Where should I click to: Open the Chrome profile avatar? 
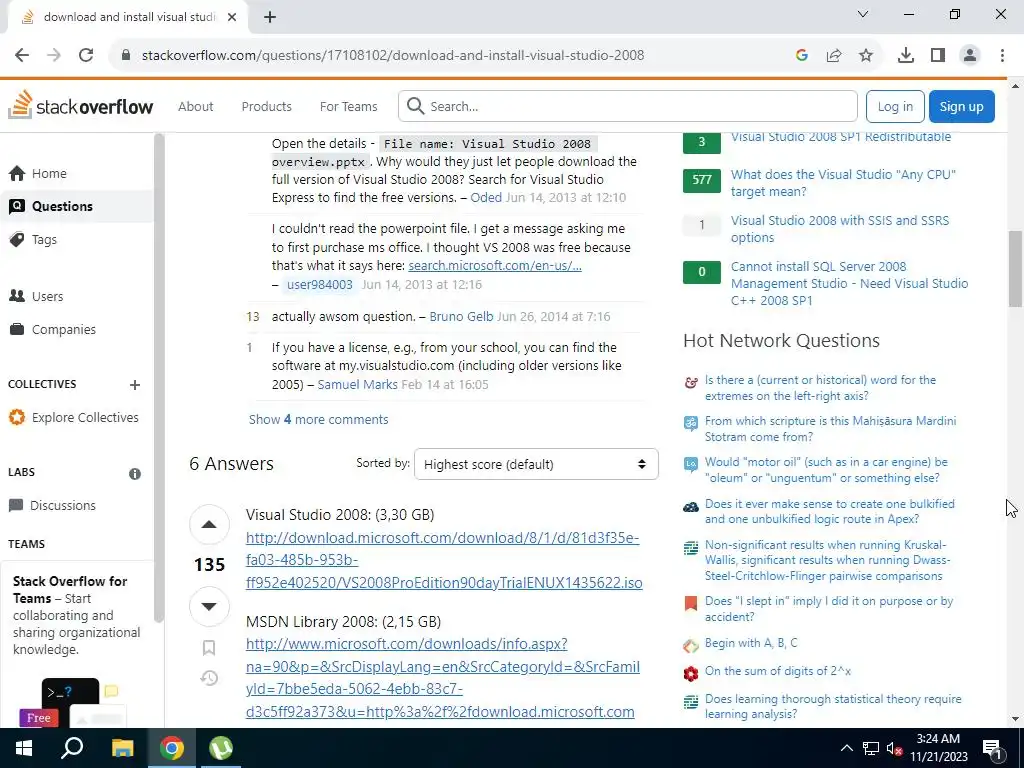pos(970,55)
